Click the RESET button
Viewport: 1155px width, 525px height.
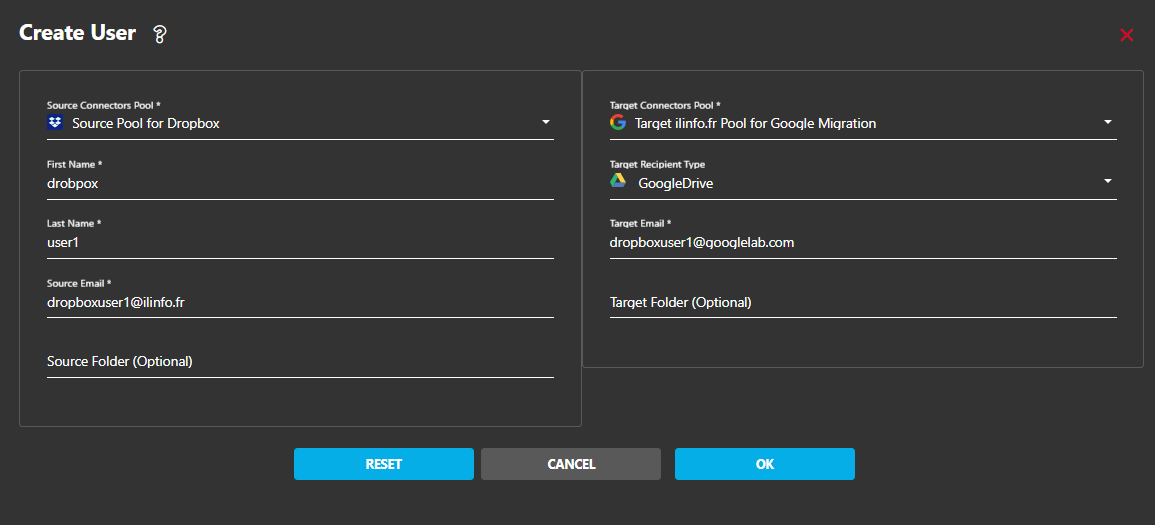384,464
